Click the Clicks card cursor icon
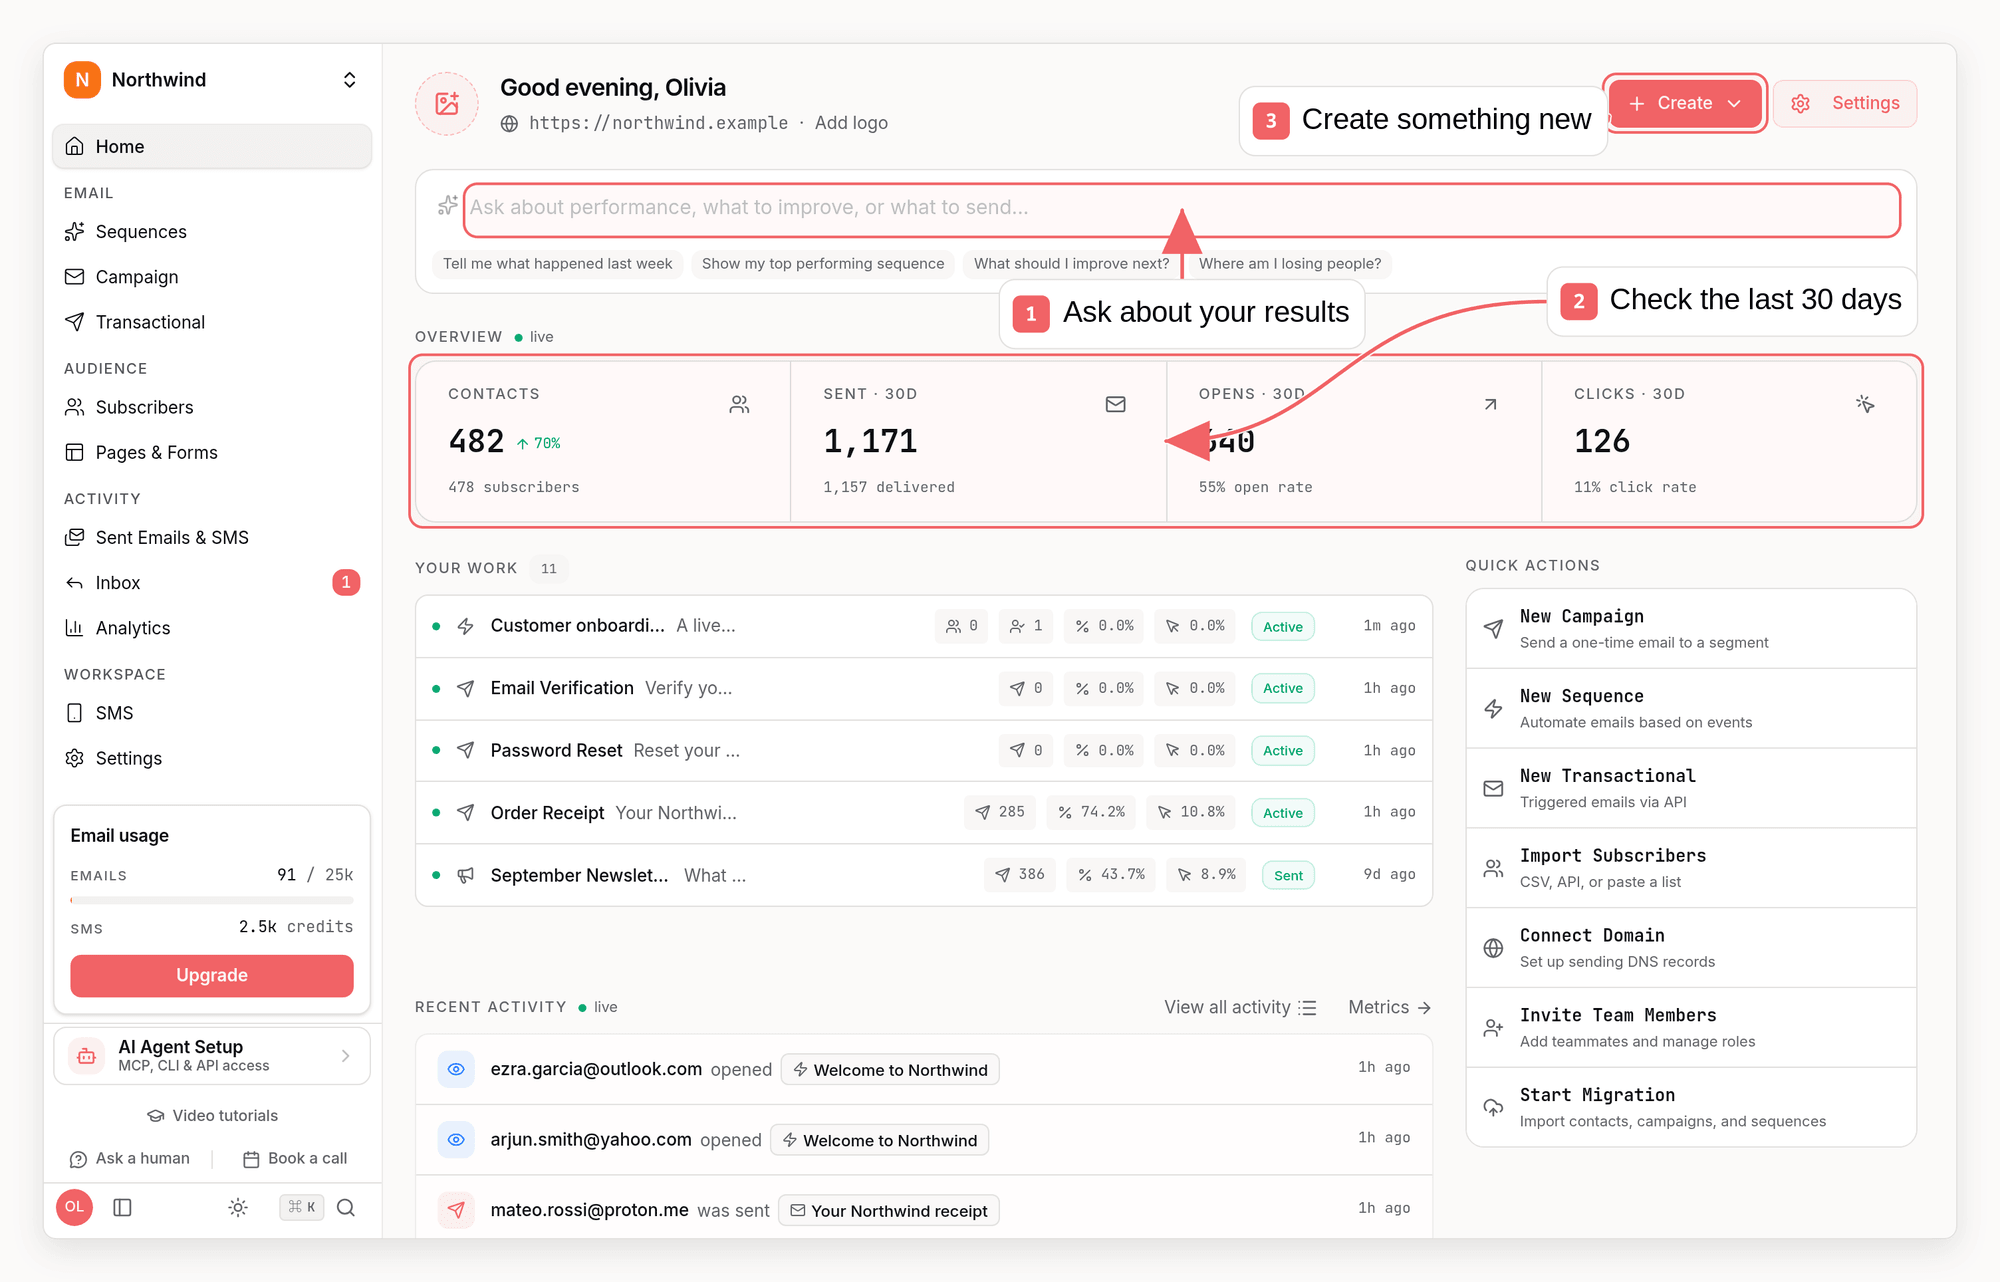2000x1282 pixels. pyautogui.click(x=1865, y=404)
